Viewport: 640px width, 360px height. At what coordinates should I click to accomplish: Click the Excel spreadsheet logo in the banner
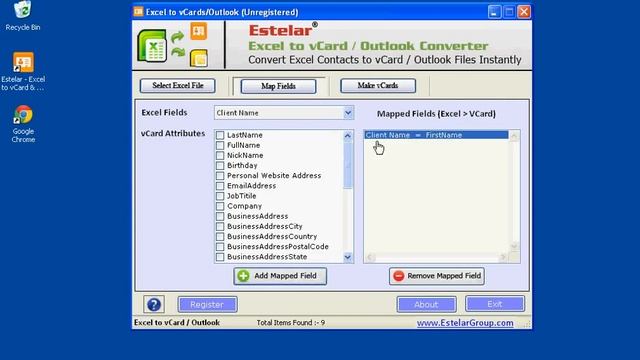(152, 46)
